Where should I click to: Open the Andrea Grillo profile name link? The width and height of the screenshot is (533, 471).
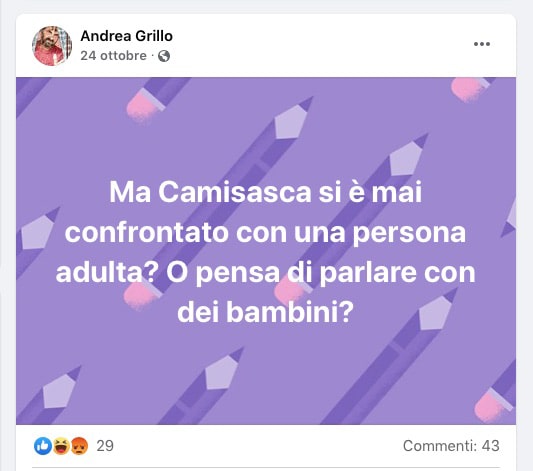pyautogui.click(x=126, y=36)
